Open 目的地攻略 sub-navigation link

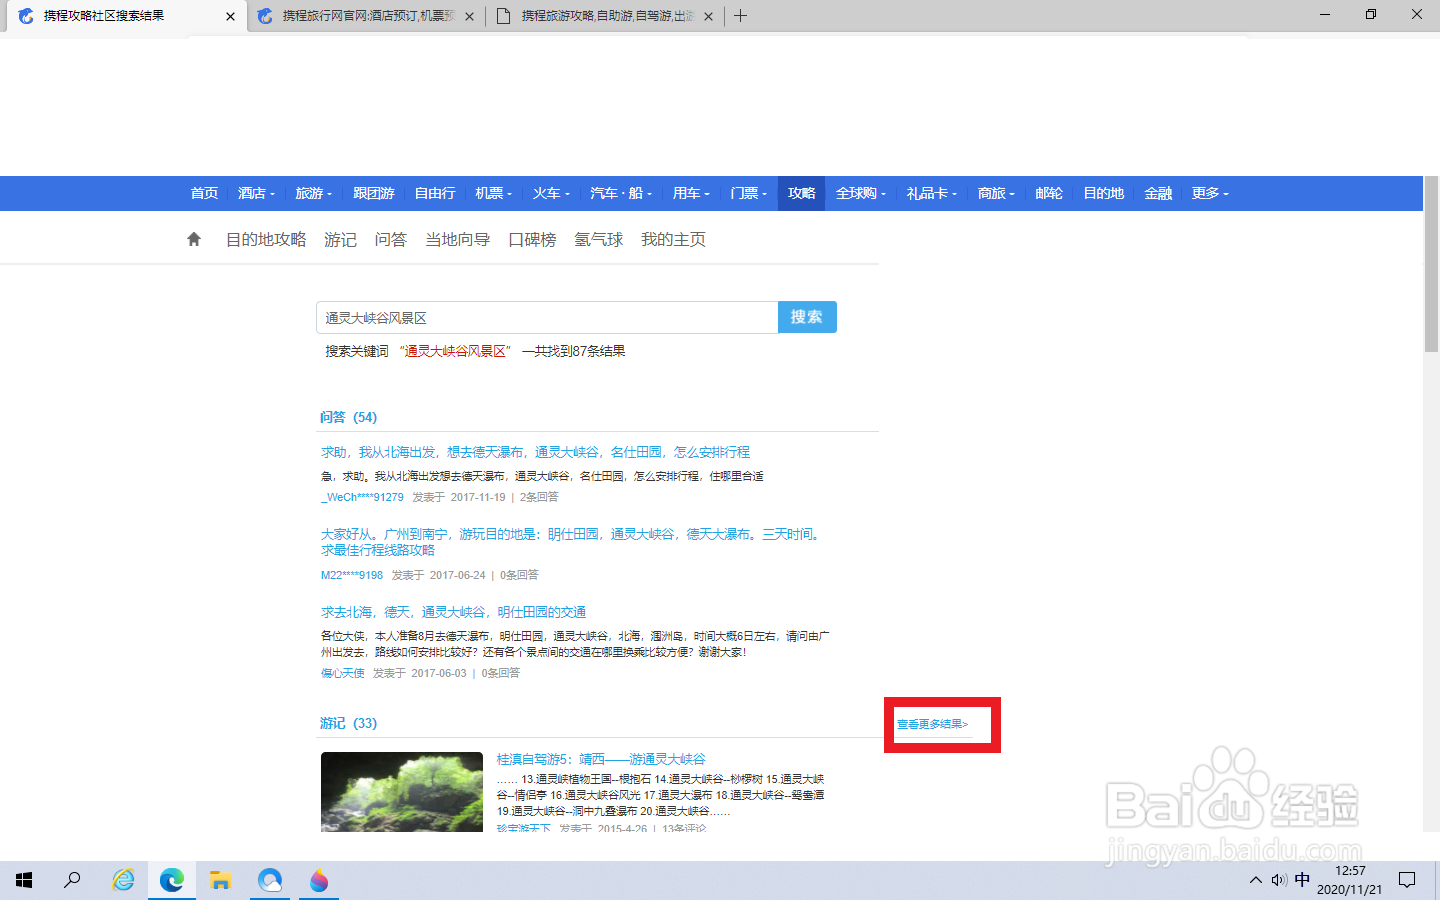tap(266, 239)
